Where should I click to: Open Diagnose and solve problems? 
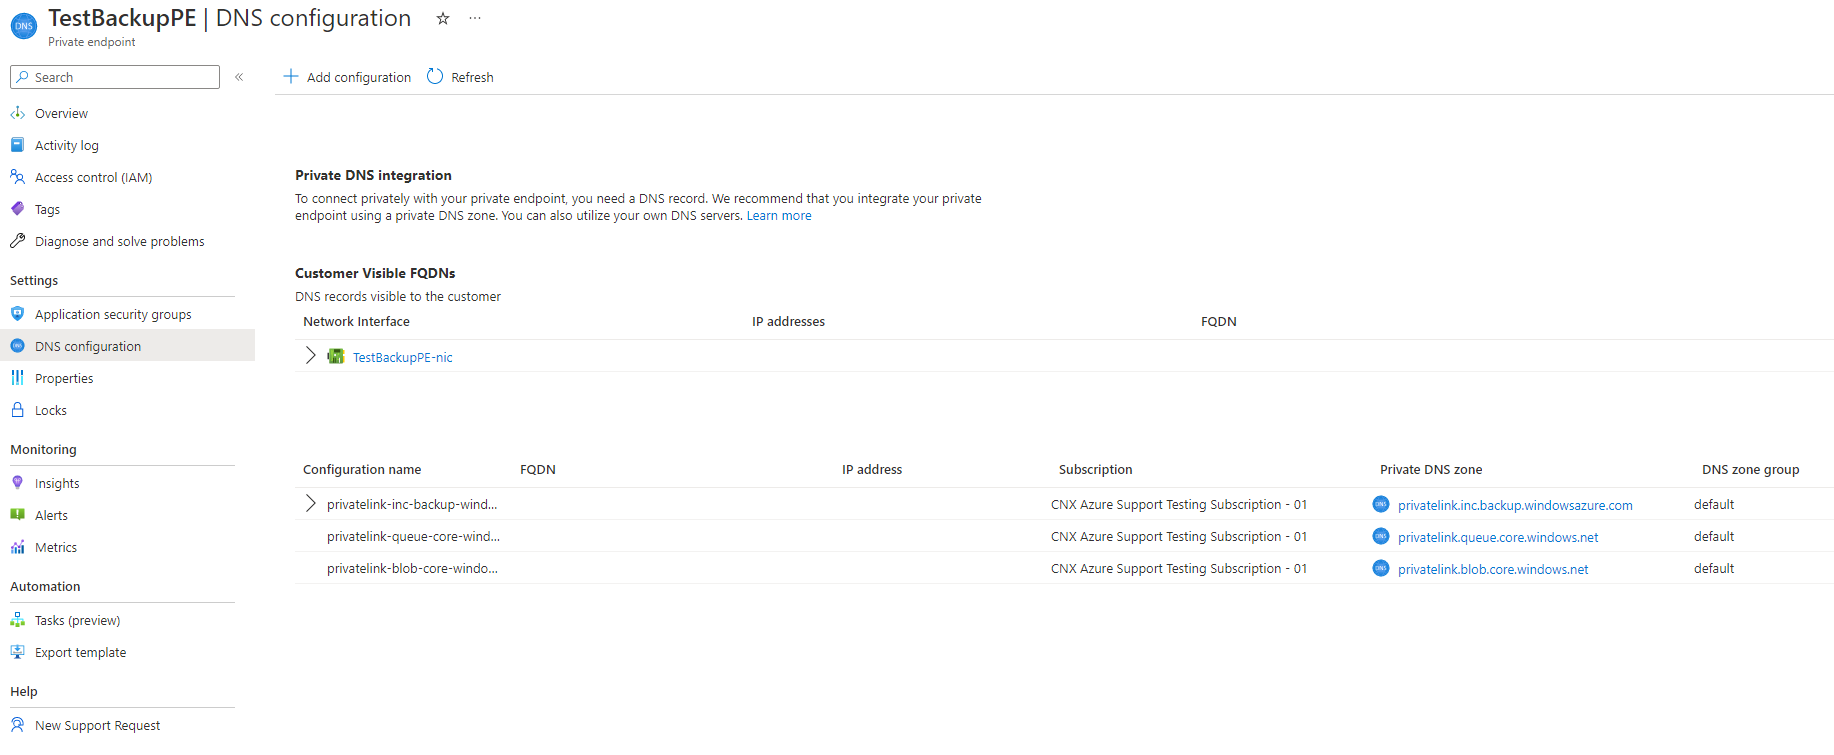pyautogui.click(x=119, y=242)
